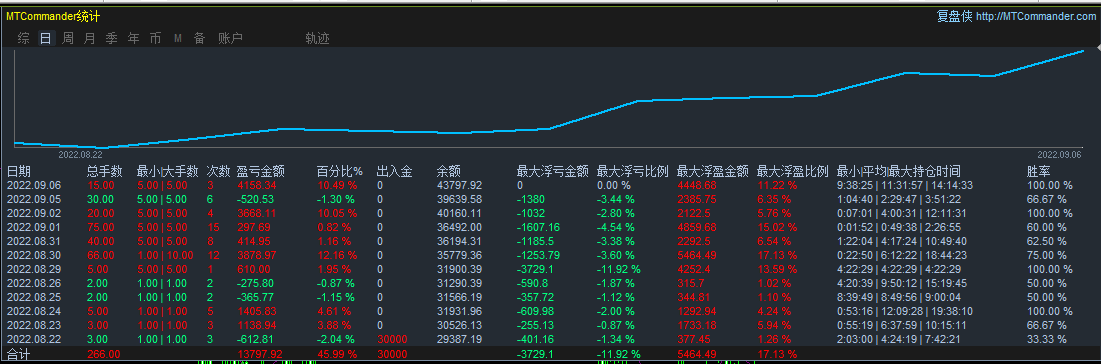1101x364 pixels.
Task: Click the holding time 9:38:25 | 11:31:57 | 14:14:33
Action: coord(905,186)
